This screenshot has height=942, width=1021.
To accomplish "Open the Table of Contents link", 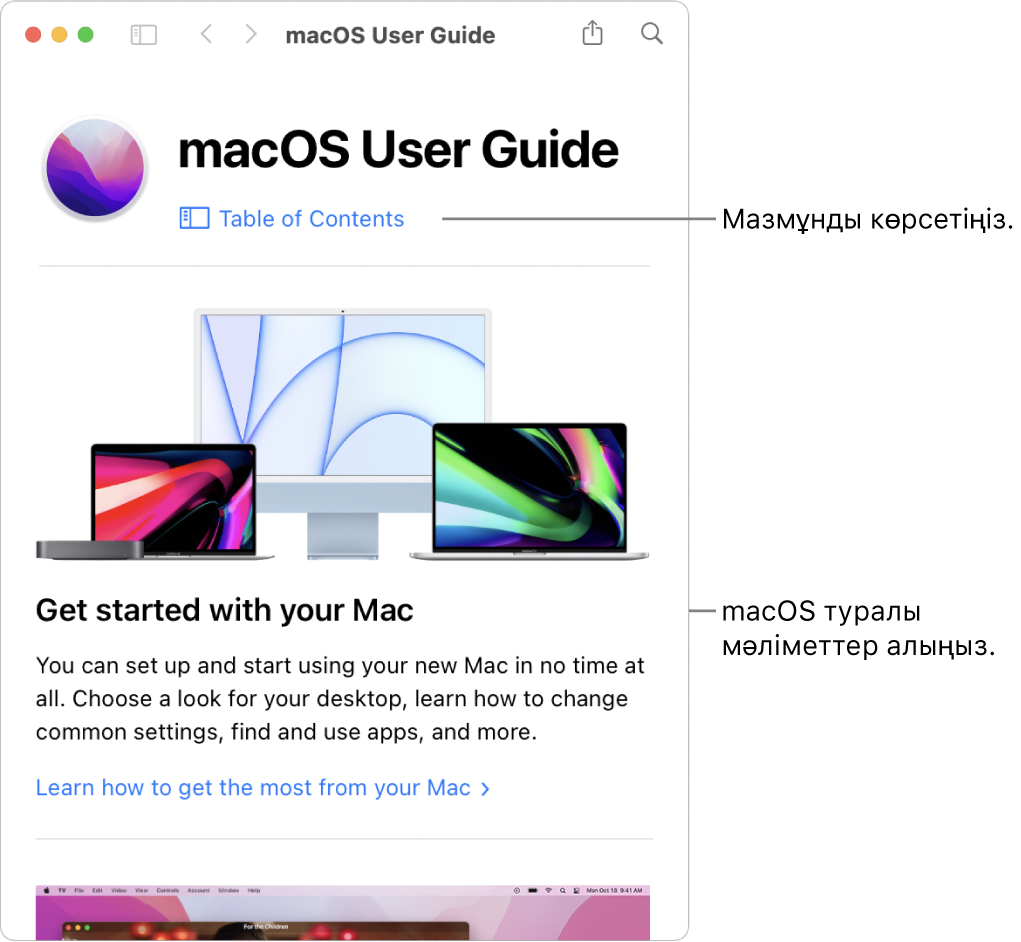I will click(311, 219).
